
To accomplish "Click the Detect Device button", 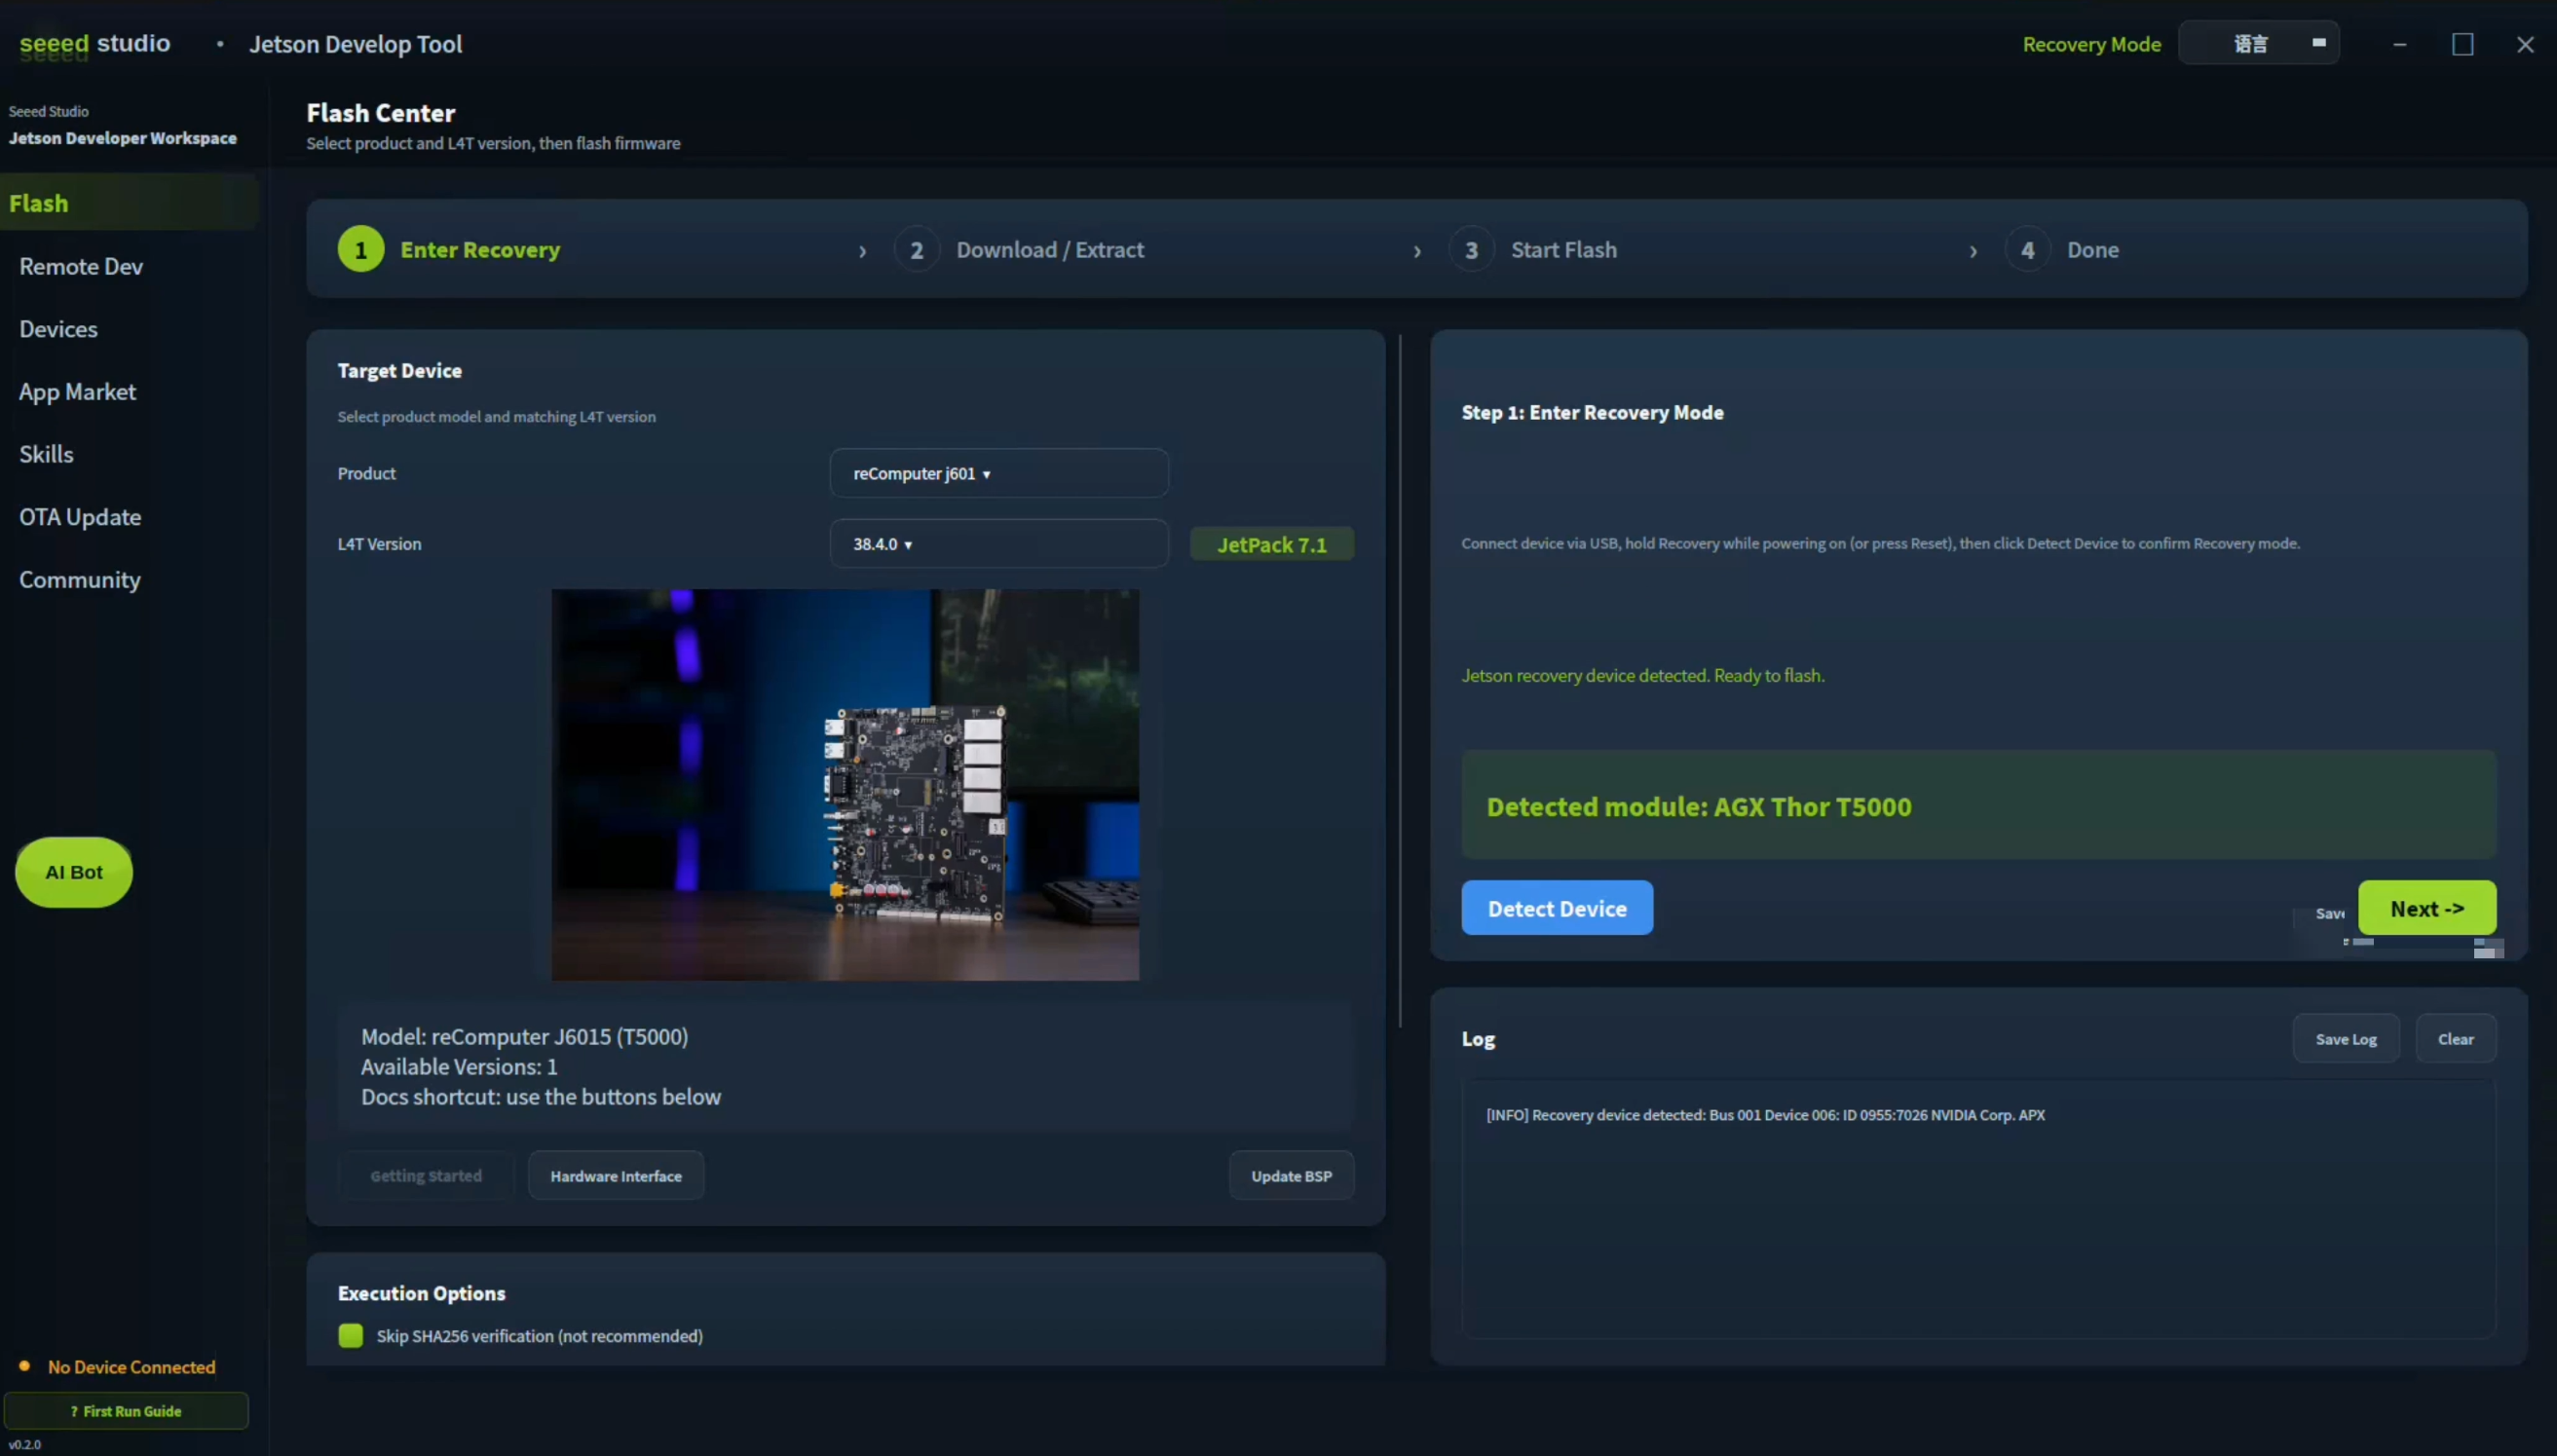I will coord(1557,908).
